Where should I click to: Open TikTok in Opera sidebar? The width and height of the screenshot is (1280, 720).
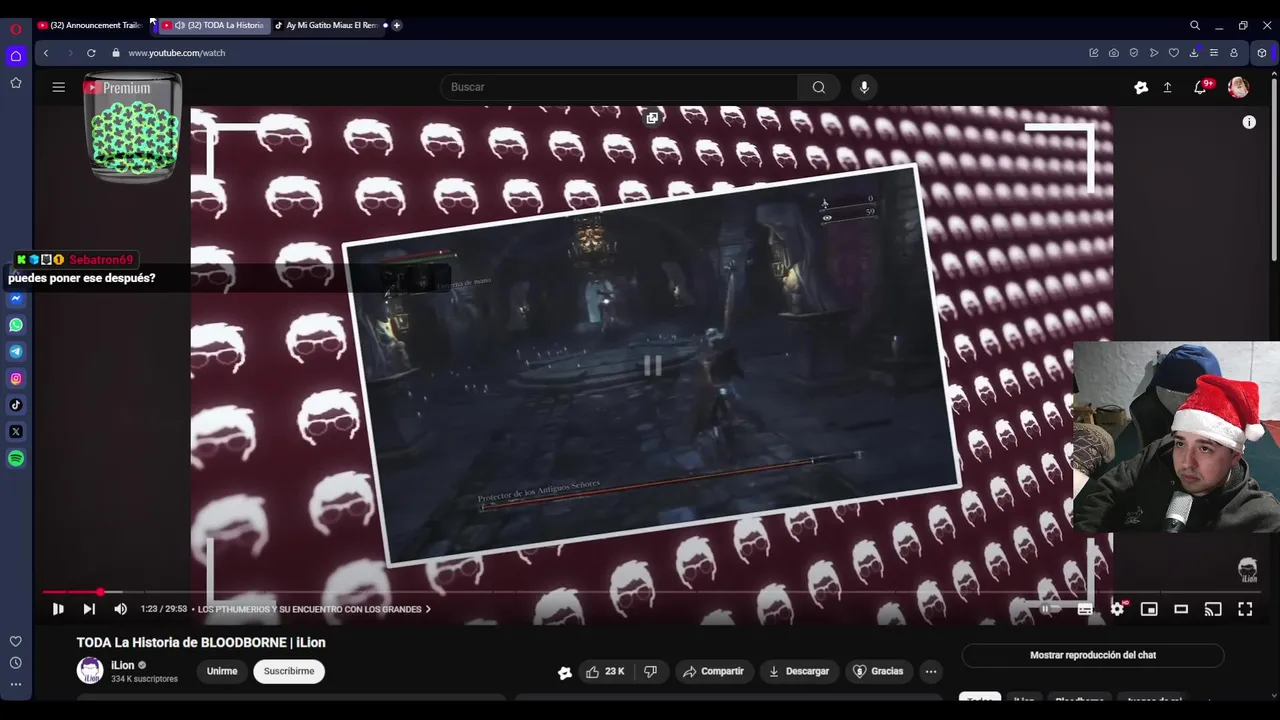click(x=16, y=405)
